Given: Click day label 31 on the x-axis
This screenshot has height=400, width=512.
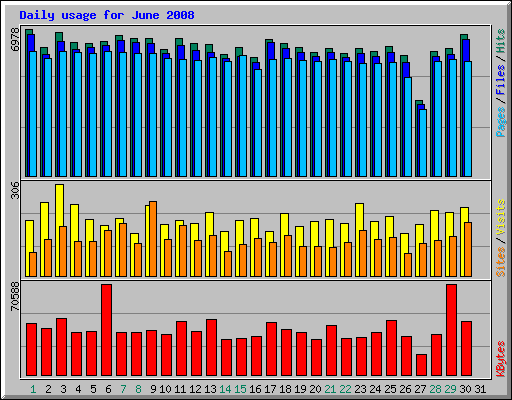Looking at the screenshot, I should [480, 389].
